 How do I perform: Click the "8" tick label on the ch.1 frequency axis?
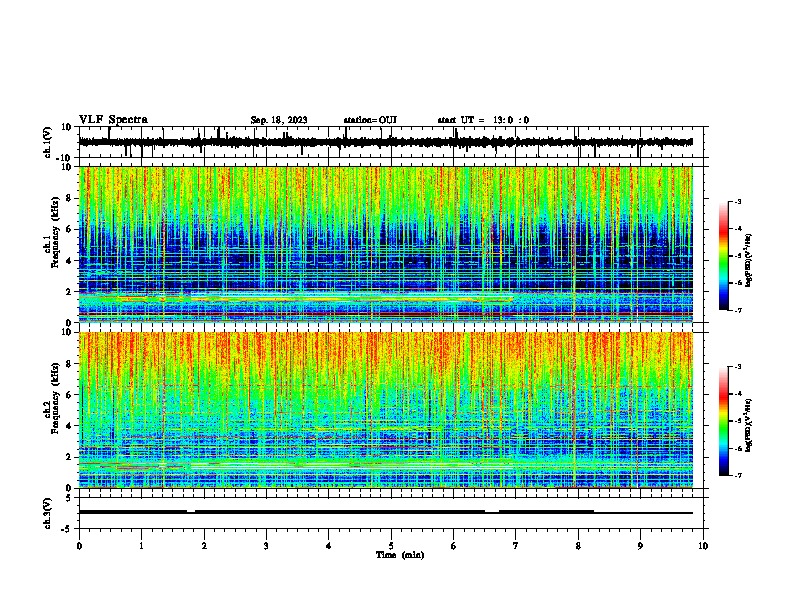pos(70,198)
